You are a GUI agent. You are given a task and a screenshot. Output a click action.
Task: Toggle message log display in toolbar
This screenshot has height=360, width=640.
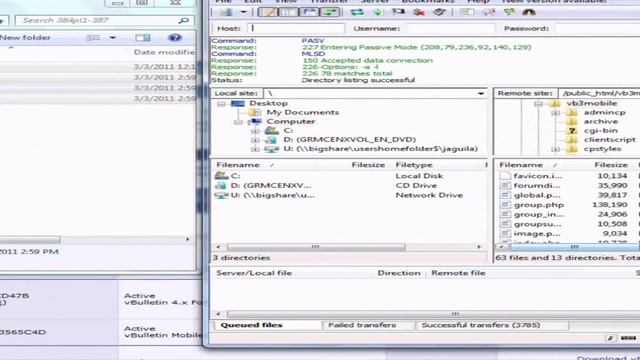[268, 12]
